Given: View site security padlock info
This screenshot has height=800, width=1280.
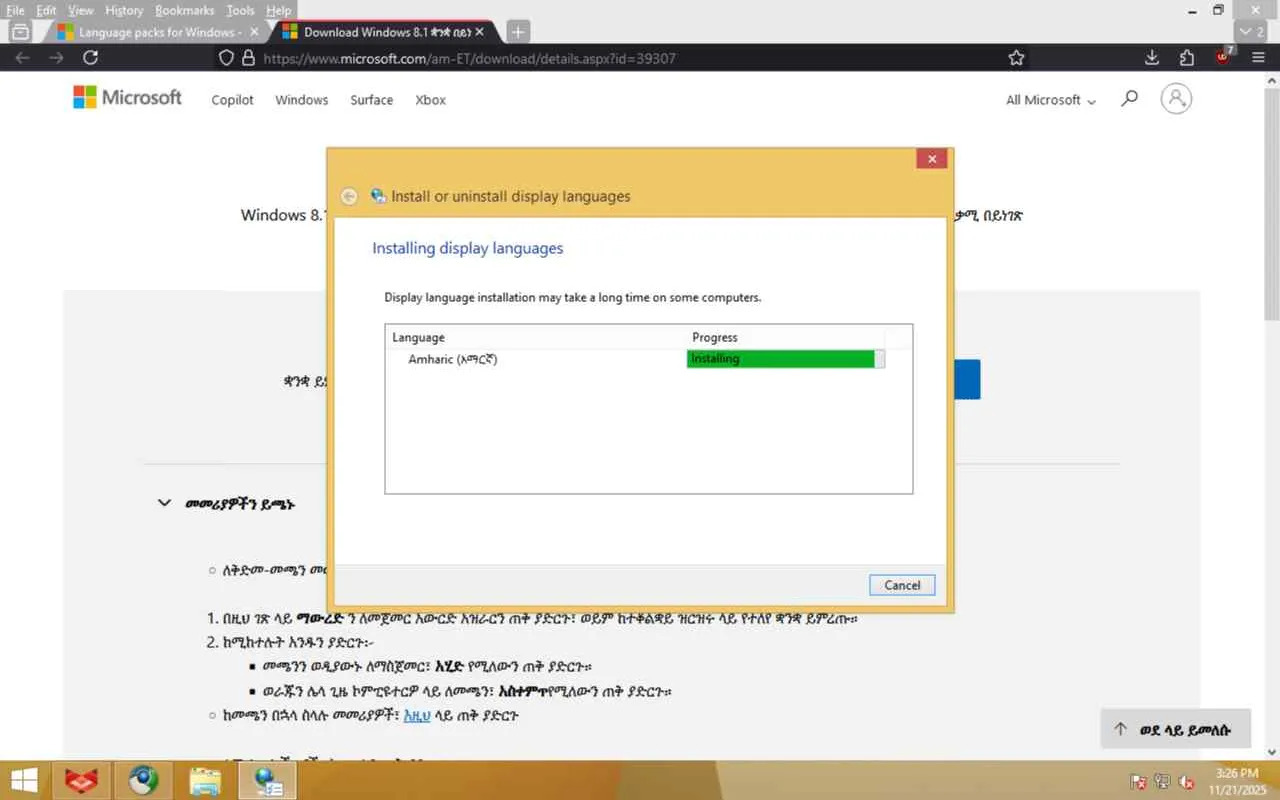Looking at the screenshot, I should pos(249,58).
